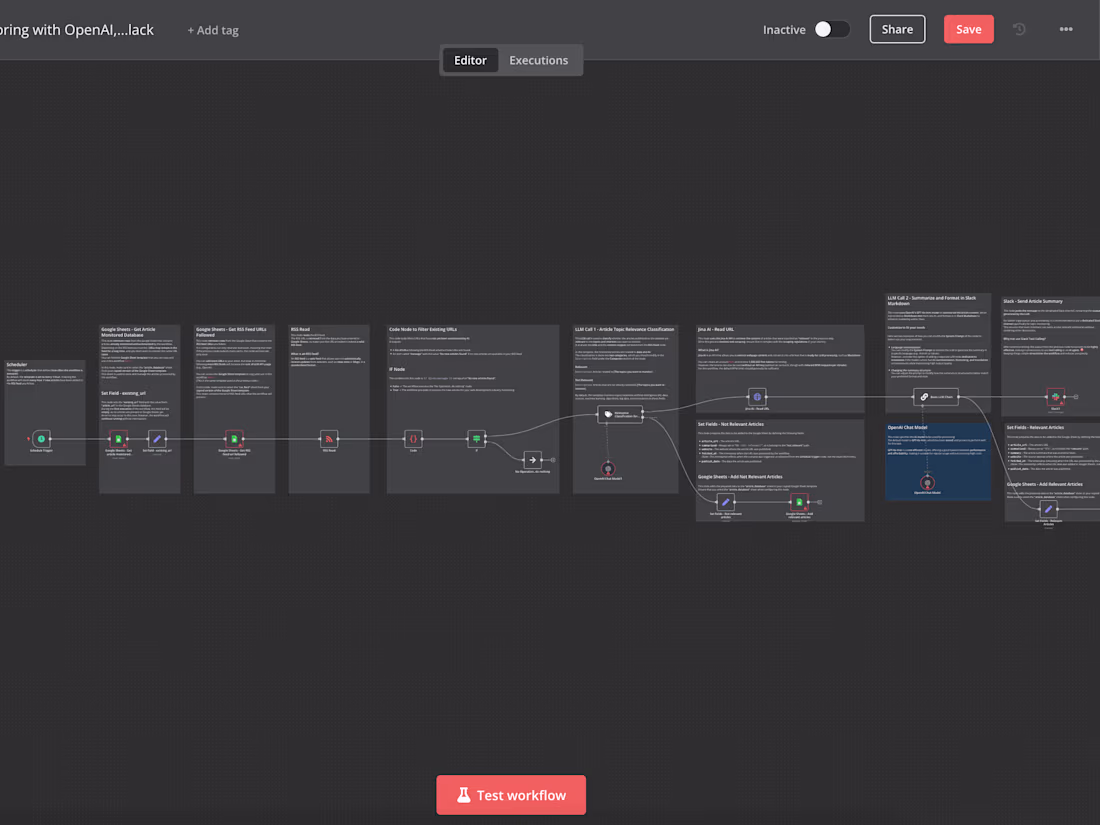The width and height of the screenshot is (1100, 825).
Task: Select the Relevance Classification node
Action: (619, 413)
